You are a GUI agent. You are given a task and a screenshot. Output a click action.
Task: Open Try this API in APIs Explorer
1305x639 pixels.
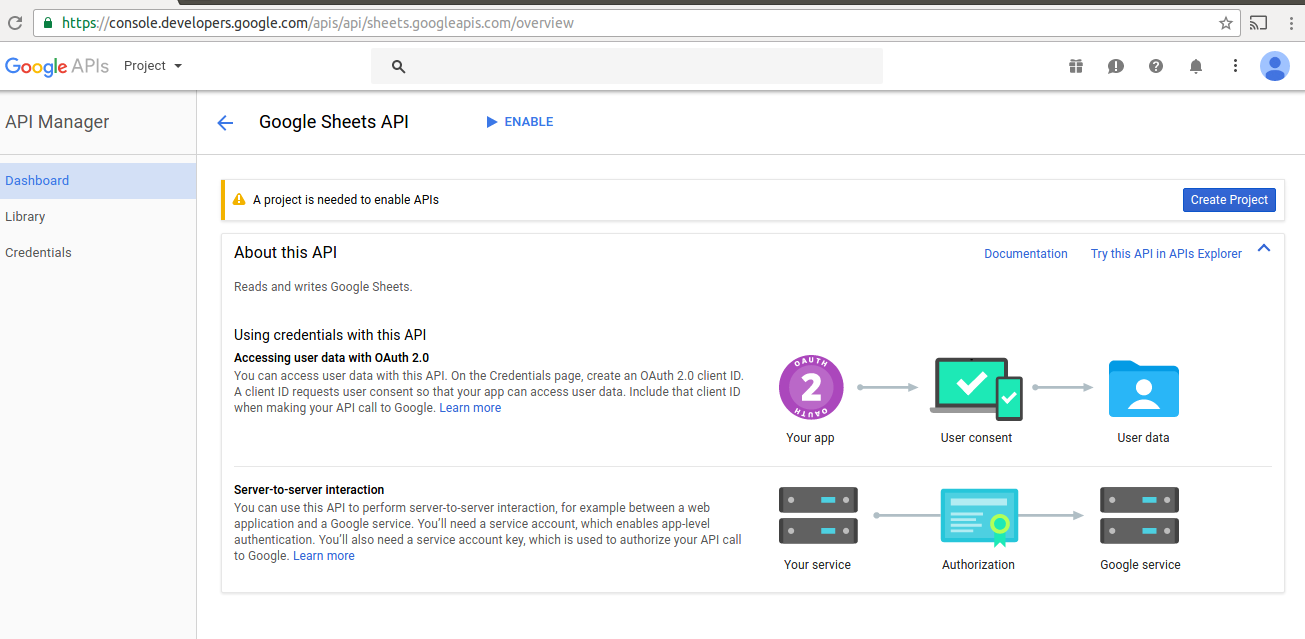click(x=1166, y=254)
